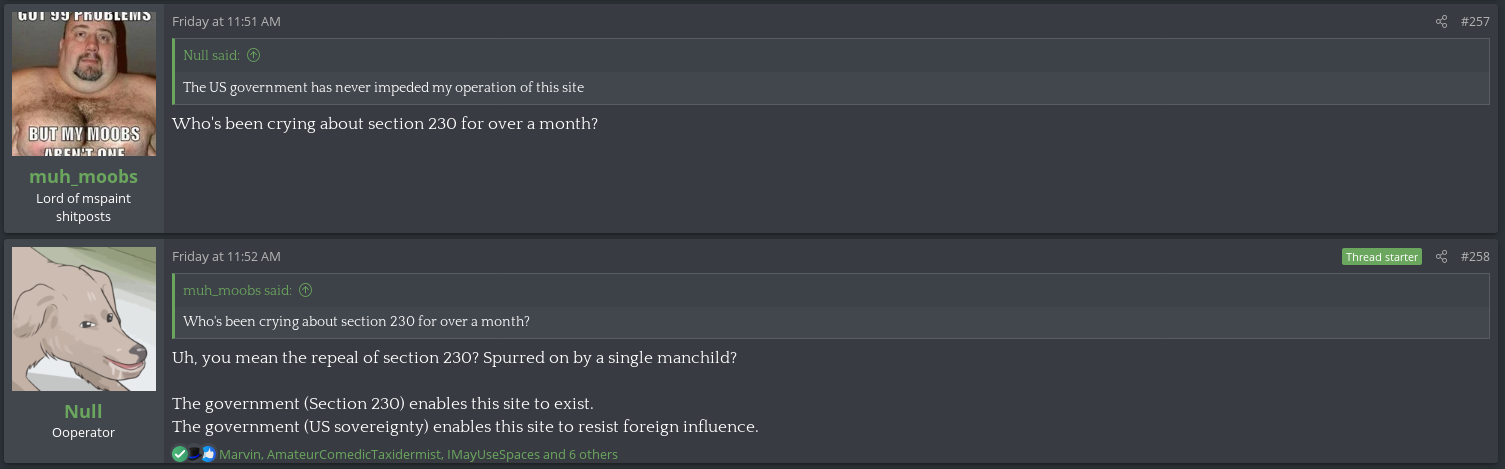Open the #258 post permalink
Screen dimensions: 1505x469
(x=1475, y=257)
